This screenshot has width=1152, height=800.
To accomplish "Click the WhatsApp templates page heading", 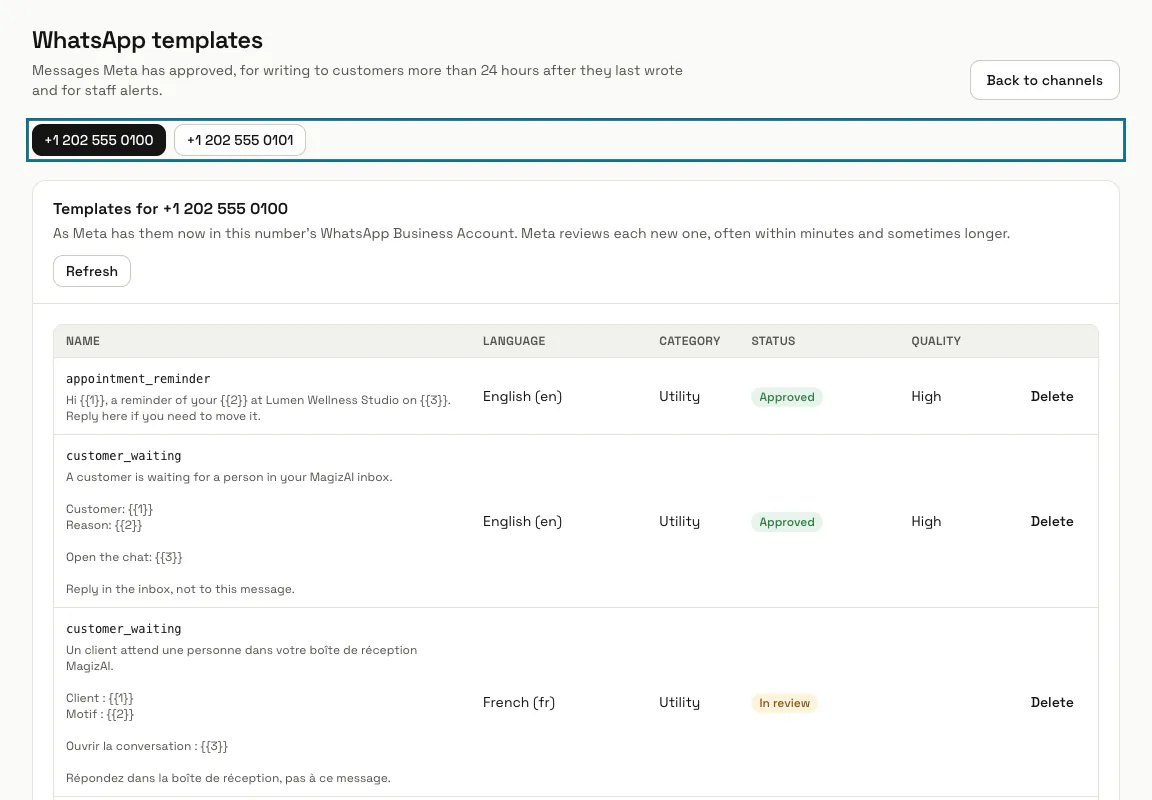I will pyautogui.click(x=147, y=40).
